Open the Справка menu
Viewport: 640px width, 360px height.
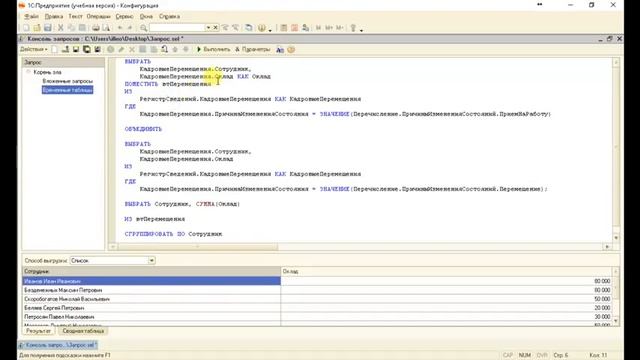coord(169,16)
